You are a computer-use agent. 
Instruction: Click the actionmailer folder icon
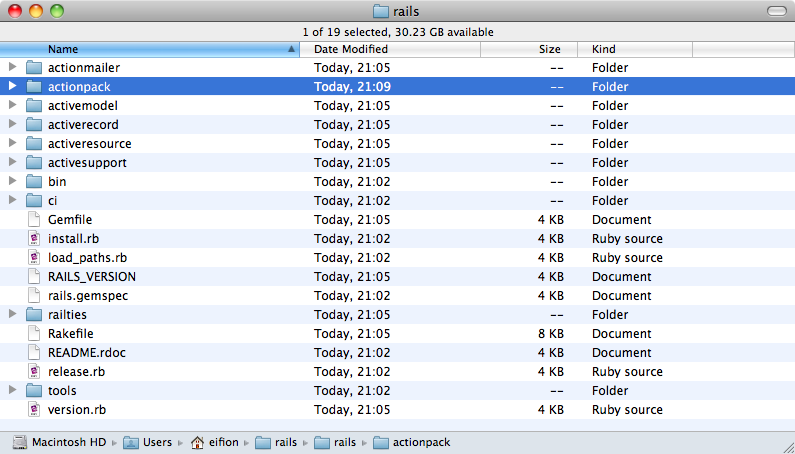click(34, 67)
